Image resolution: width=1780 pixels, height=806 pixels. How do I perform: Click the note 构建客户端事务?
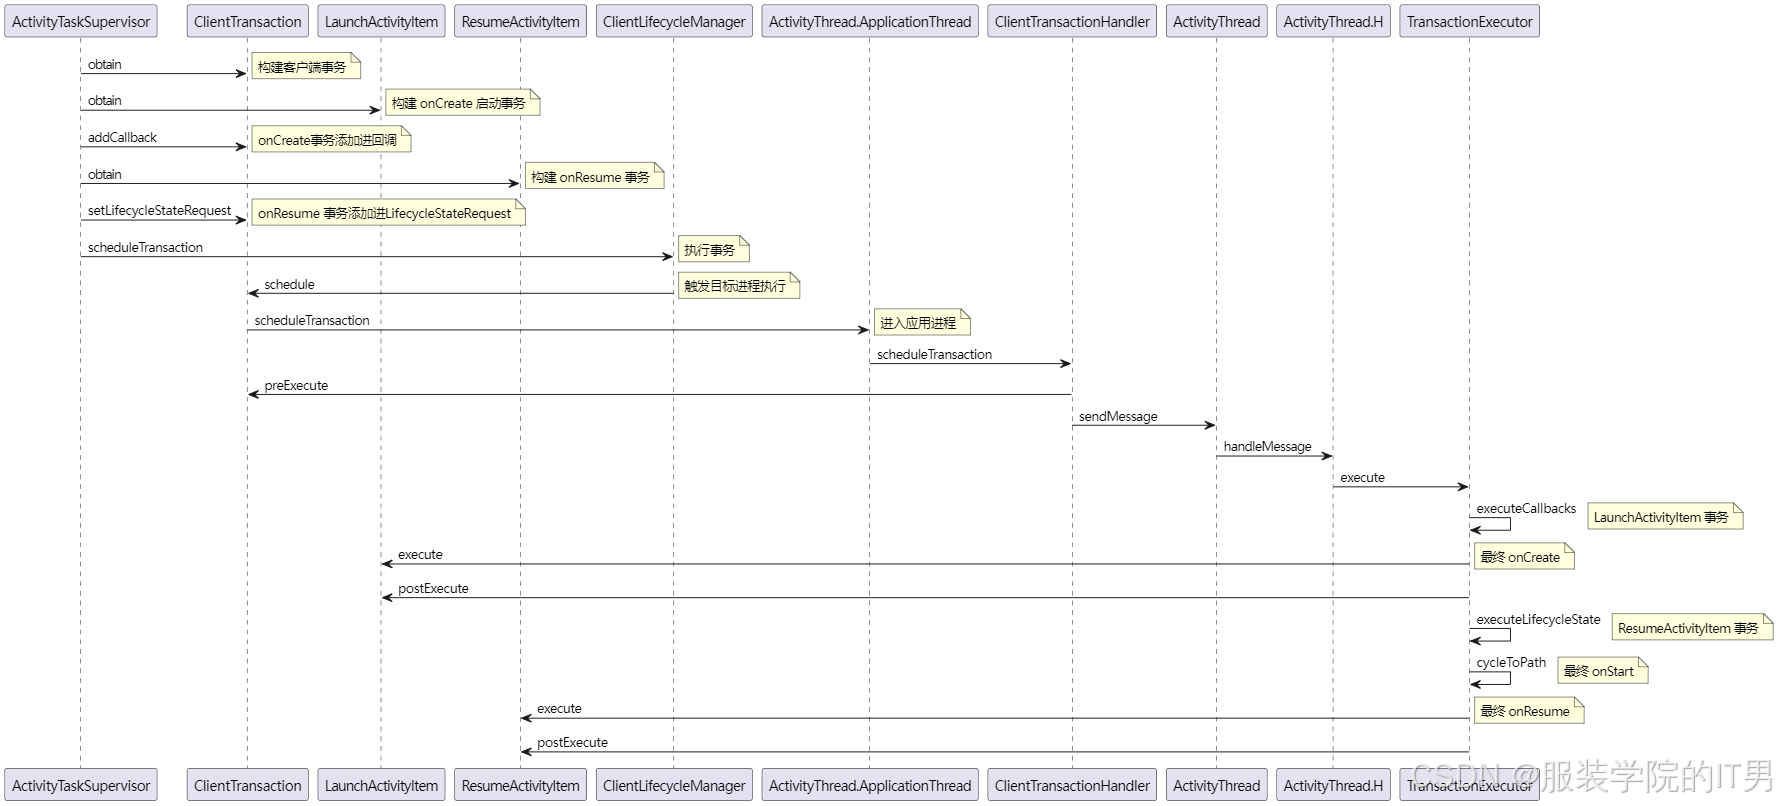point(305,67)
